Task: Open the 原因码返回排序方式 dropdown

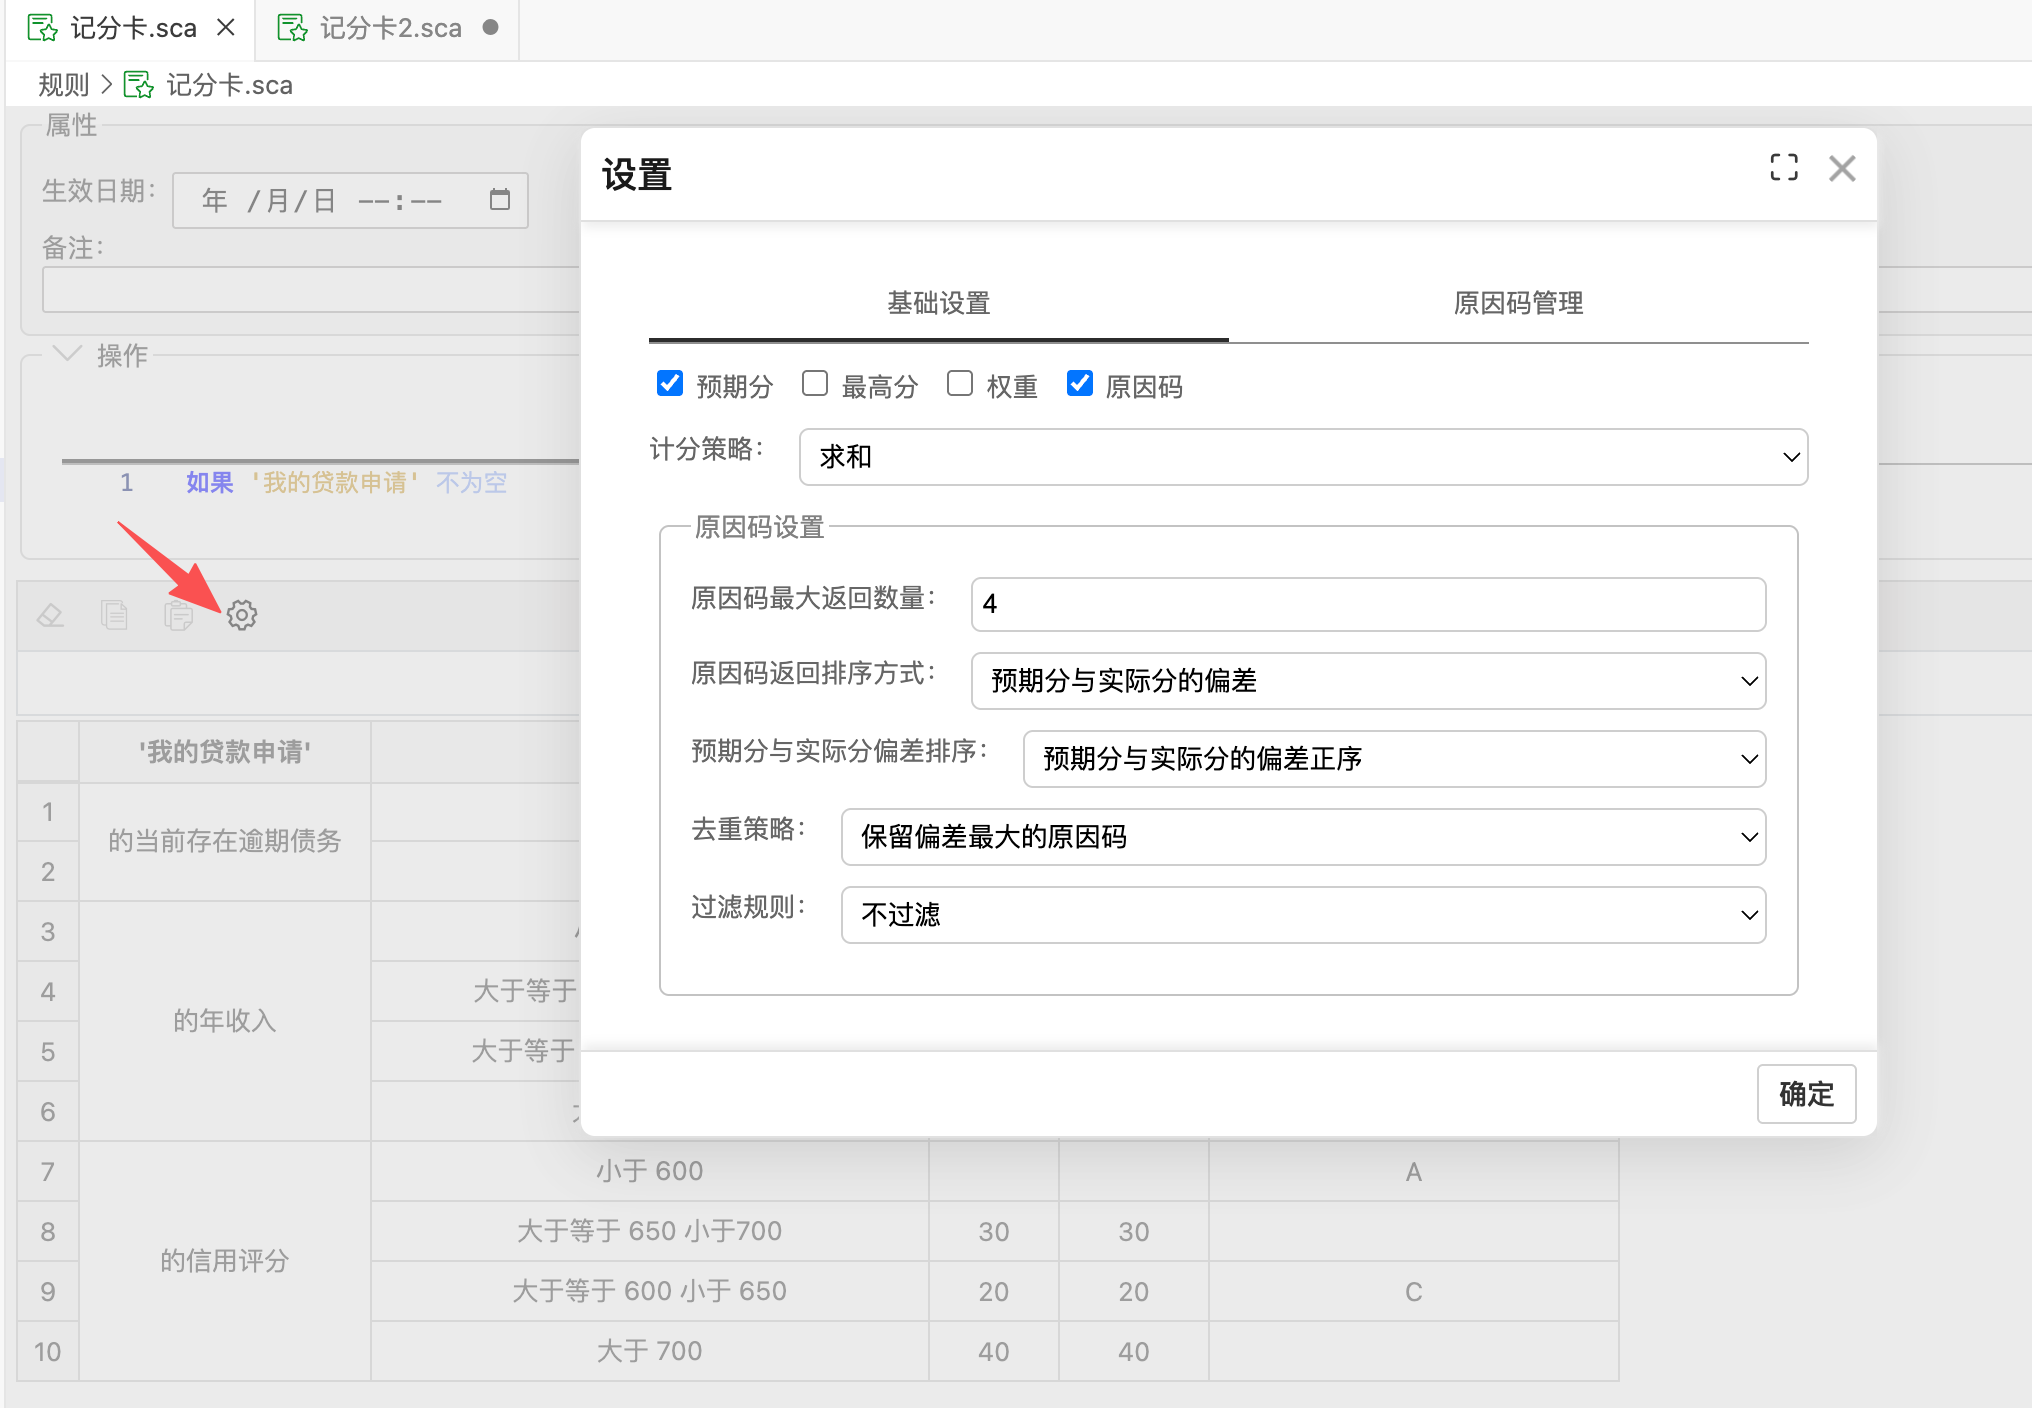Action: point(1368,681)
